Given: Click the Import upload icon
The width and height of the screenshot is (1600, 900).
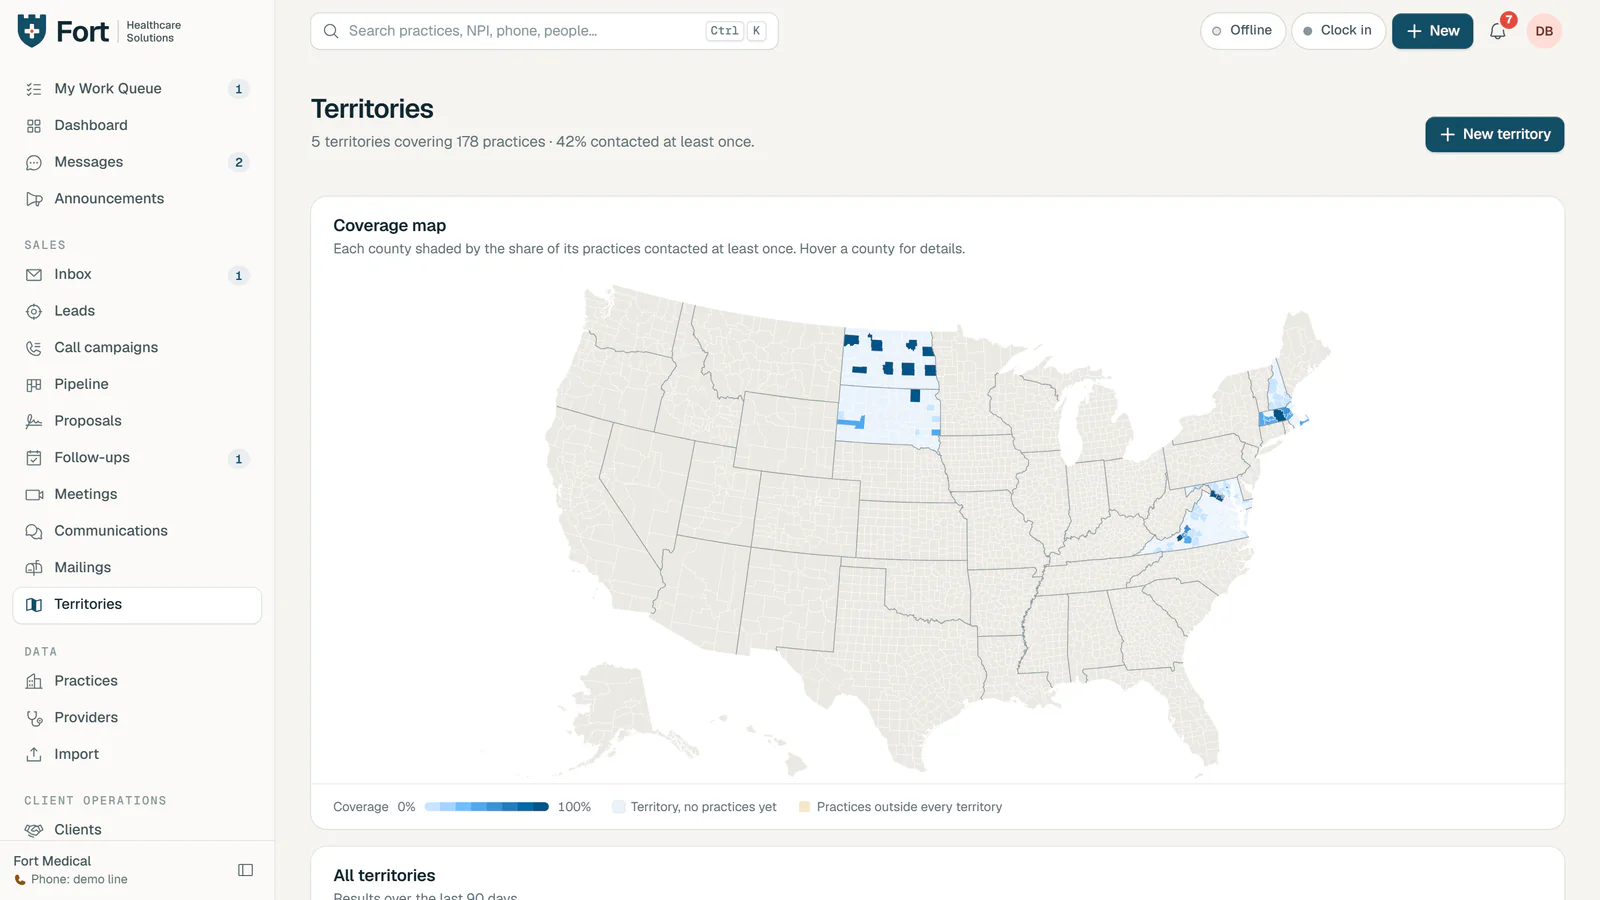Looking at the screenshot, I should (x=34, y=755).
